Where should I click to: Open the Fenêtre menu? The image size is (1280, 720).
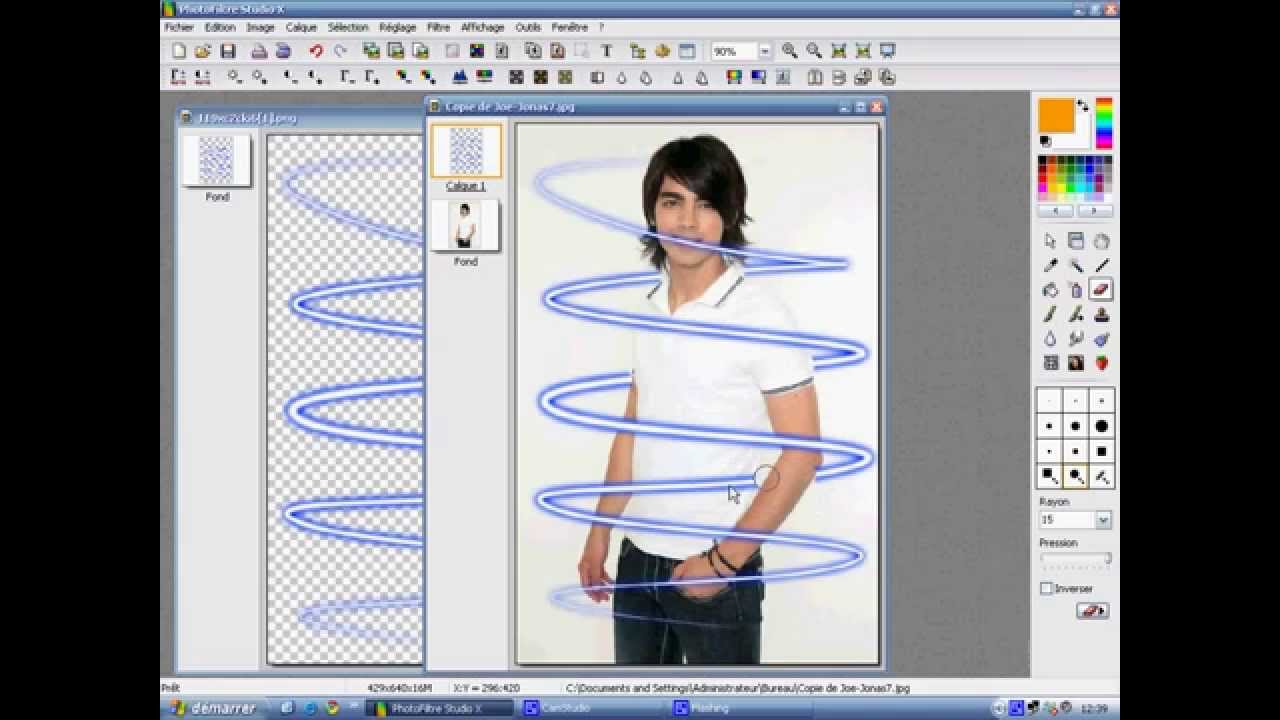[569, 27]
